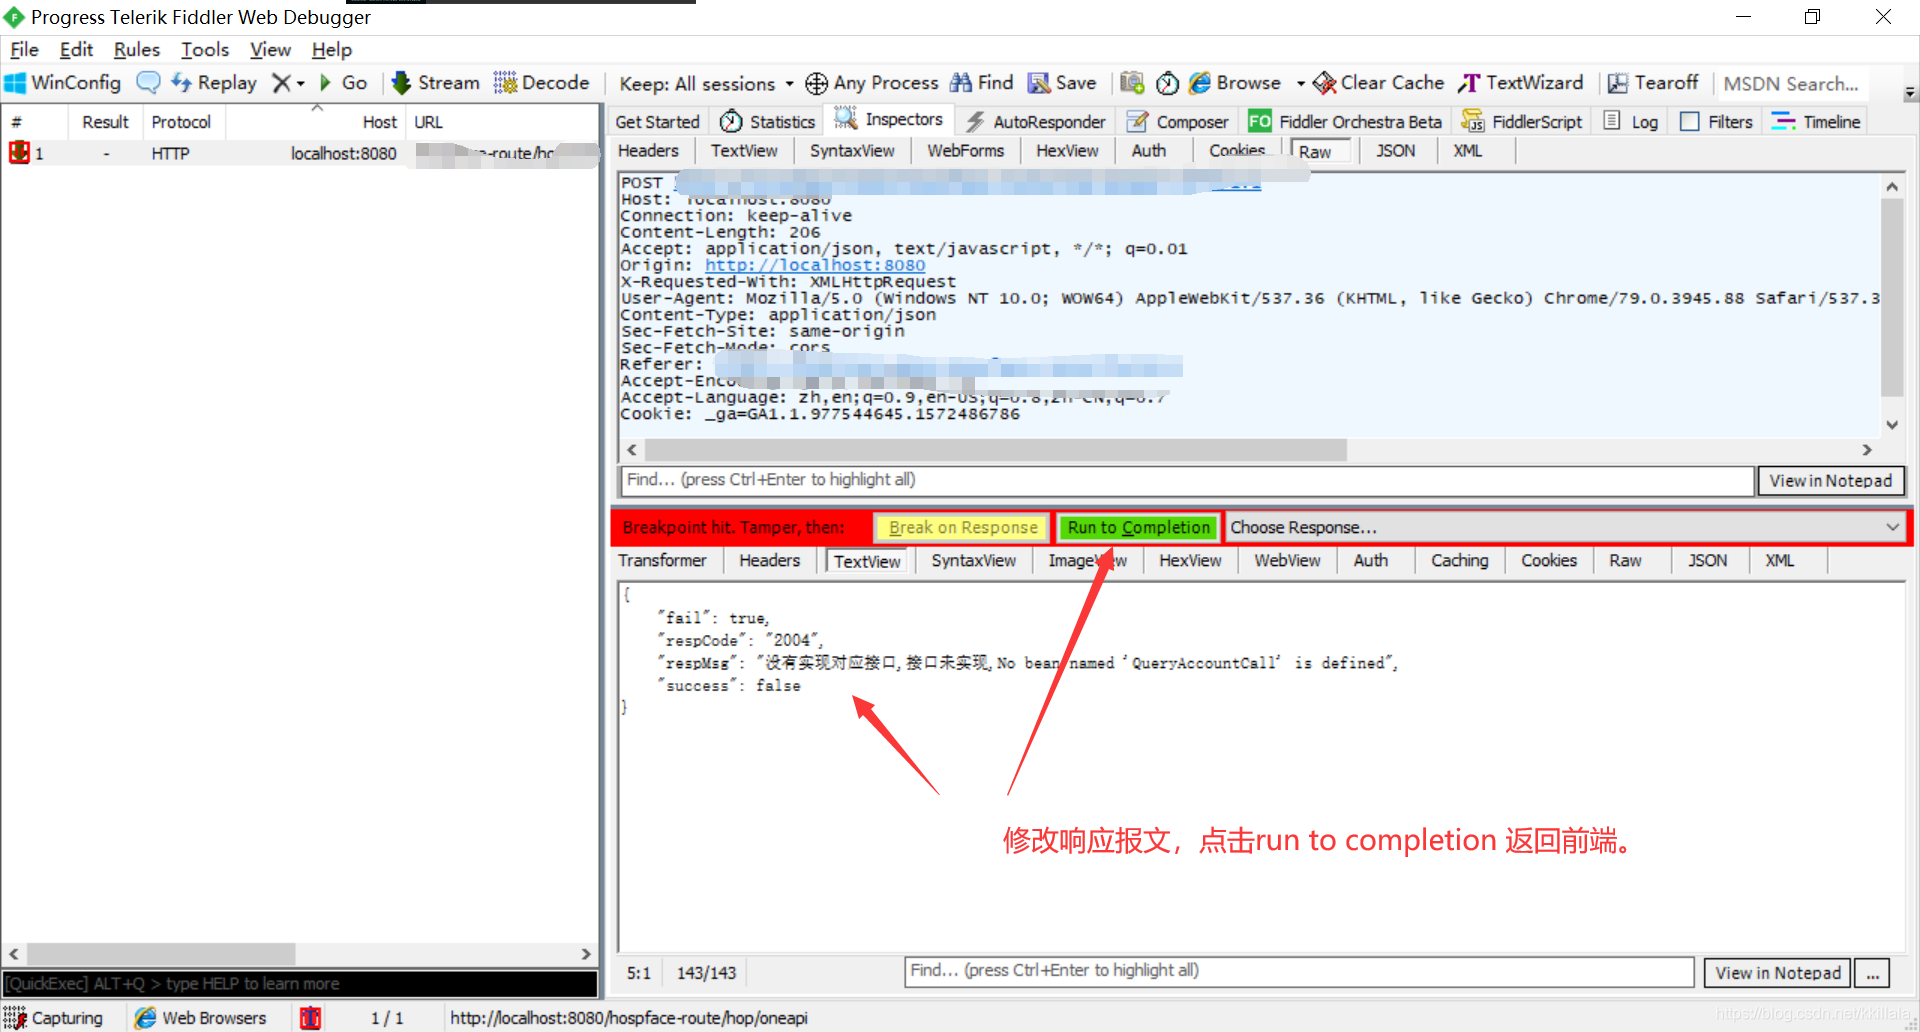This screenshot has width=1920, height=1032.
Task: Open WinConfig from the toolbar
Action: [63, 83]
